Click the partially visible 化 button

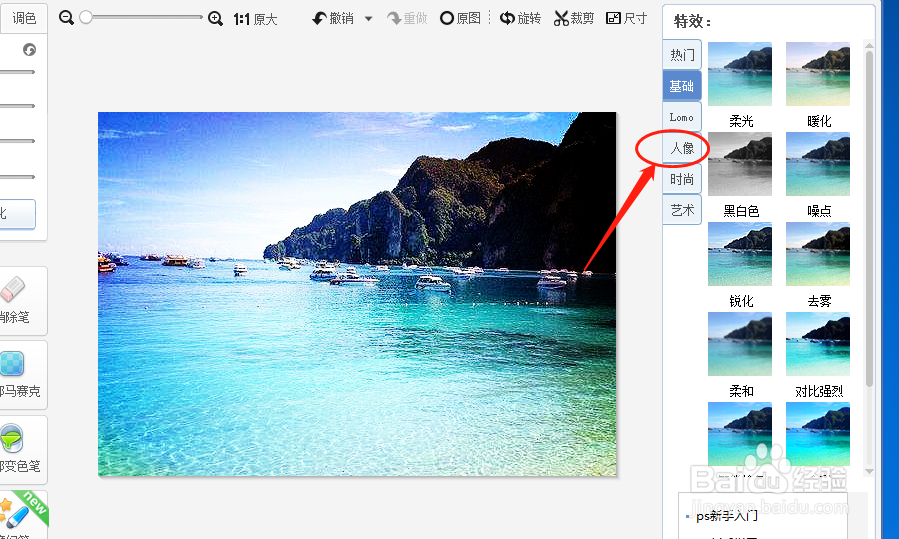click(x=17, y=214)
